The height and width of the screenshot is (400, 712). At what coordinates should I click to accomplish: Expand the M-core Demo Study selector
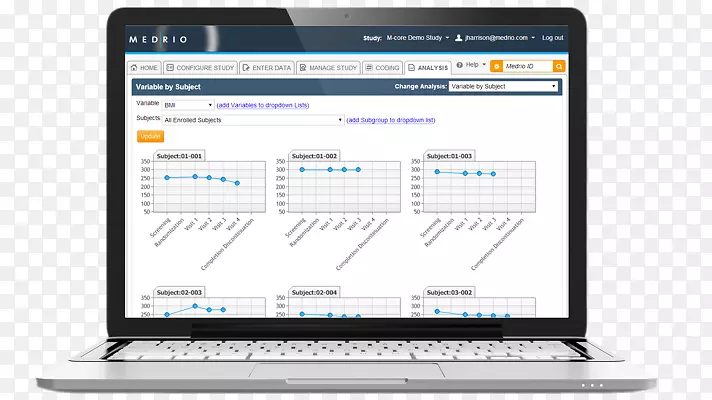click(418, 38)
